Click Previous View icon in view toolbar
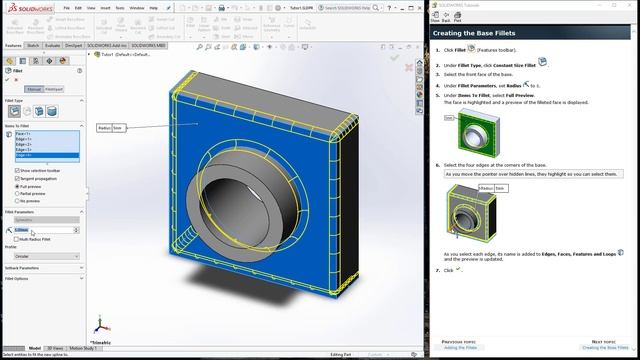Screen dimensions: 640x360 (x=217, y=47)
